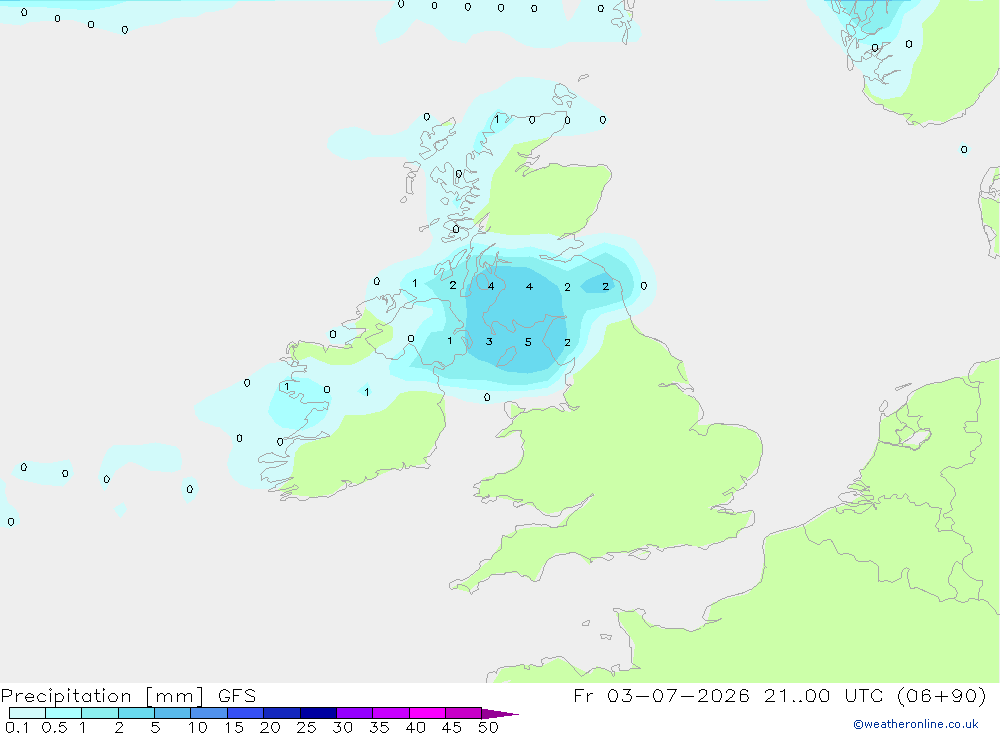Click the purple arrow tip above 50 mm
This screenshot has height=733, width=1000.
click(499, 714)
